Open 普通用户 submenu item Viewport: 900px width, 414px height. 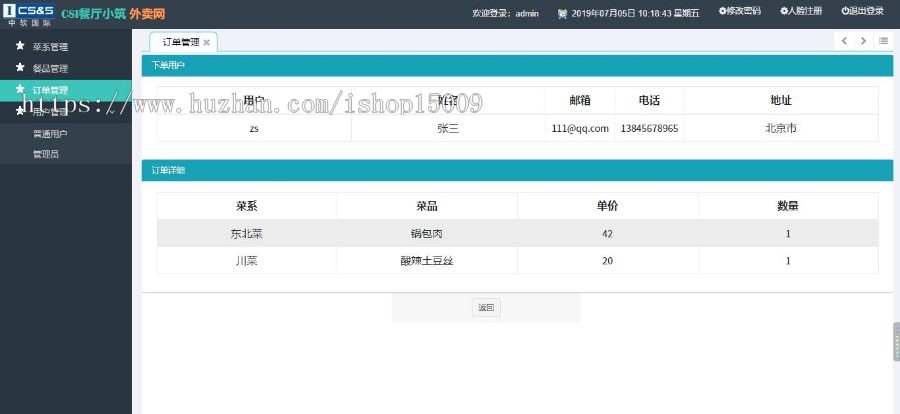[x=50, y=133]
